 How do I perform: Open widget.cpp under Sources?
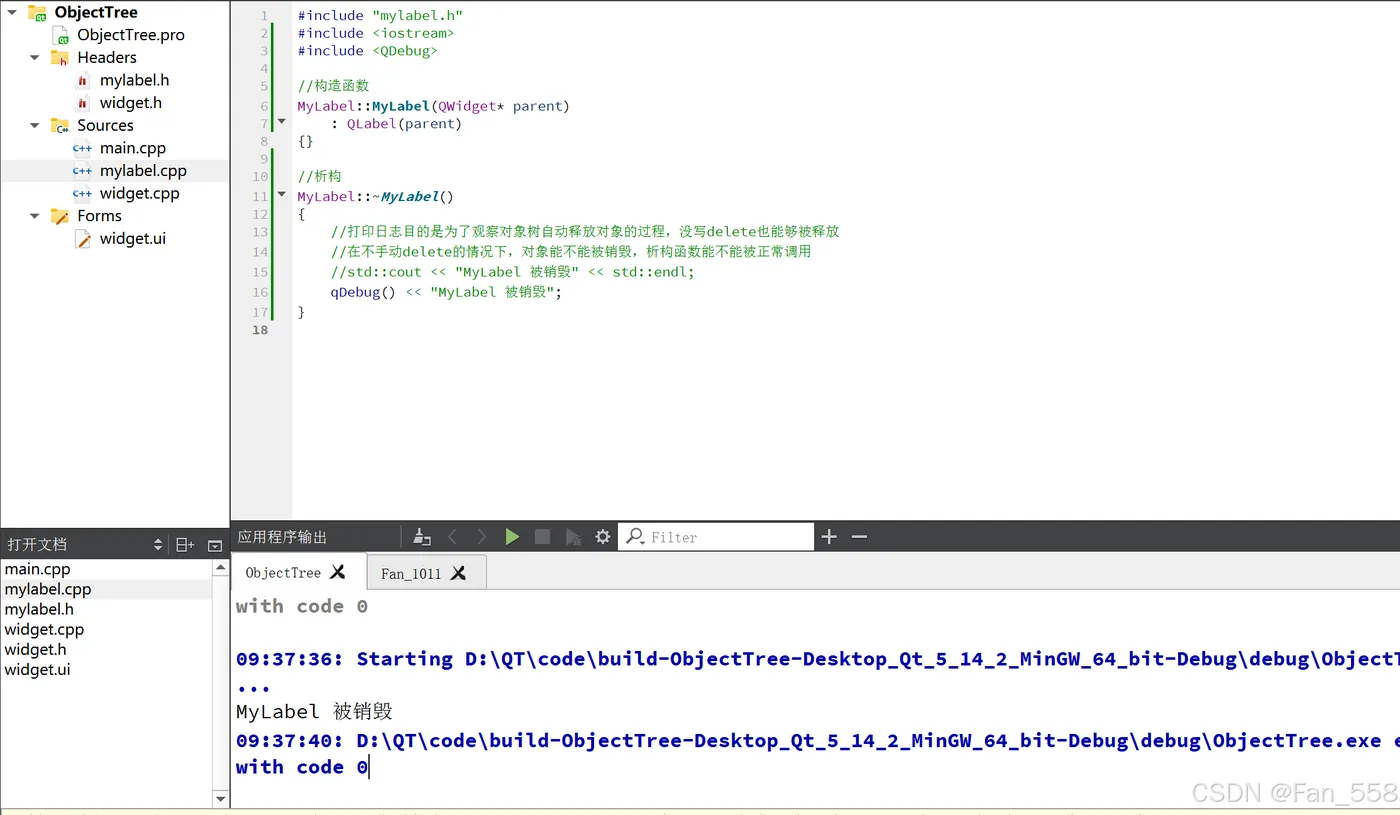point(139,194)
